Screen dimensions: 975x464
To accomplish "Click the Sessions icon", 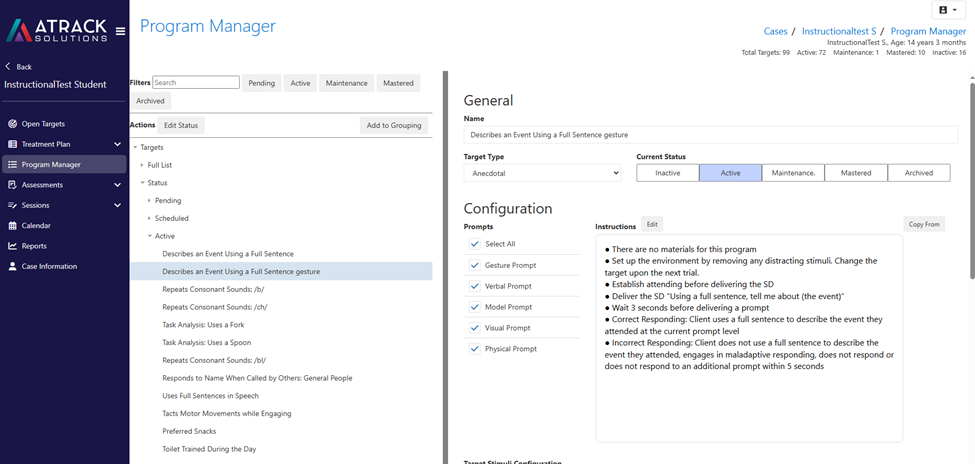I will tap(12, 205).
